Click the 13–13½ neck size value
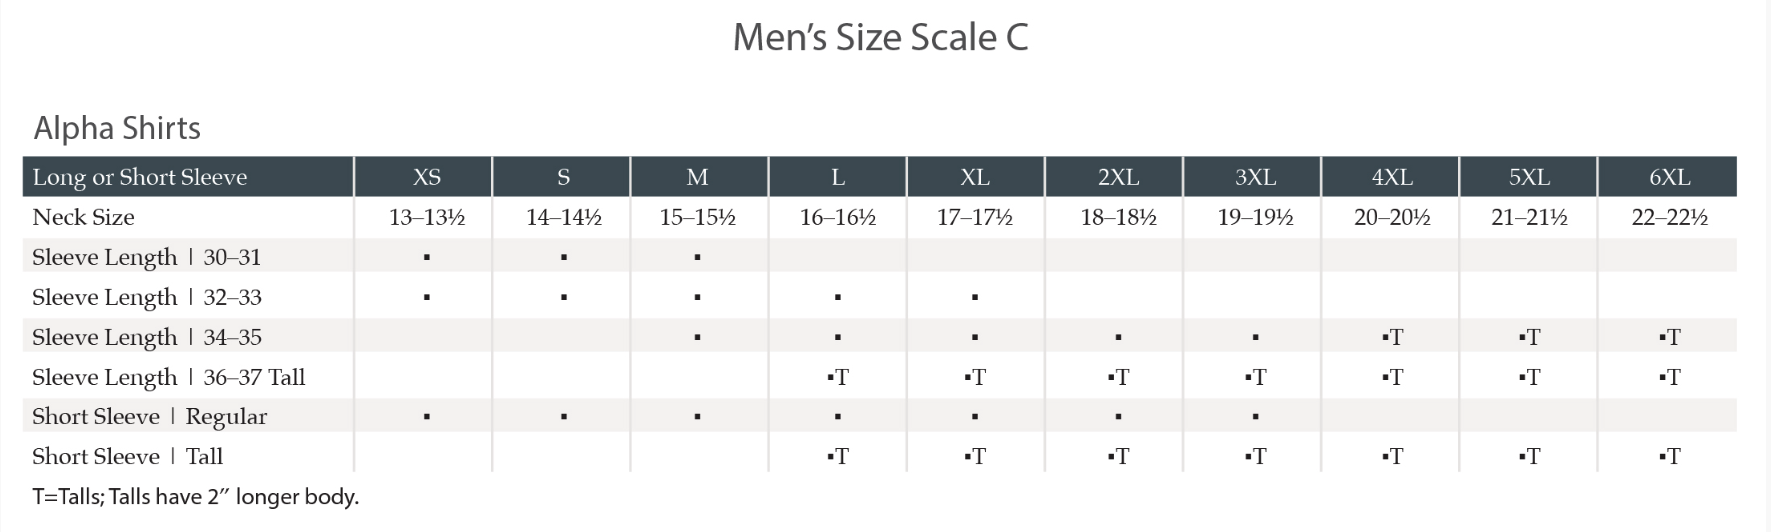 tap(427, 217)
